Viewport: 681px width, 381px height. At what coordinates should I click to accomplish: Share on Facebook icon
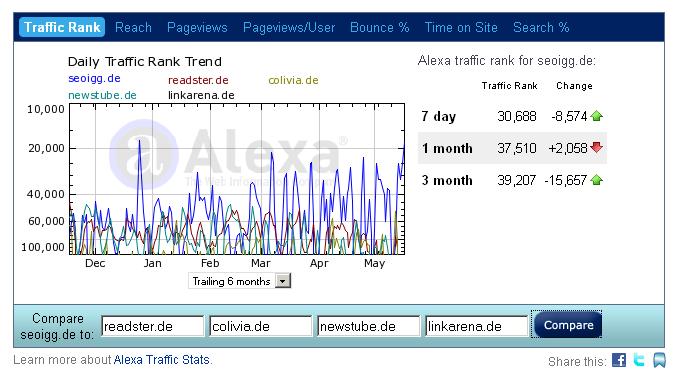619,360
